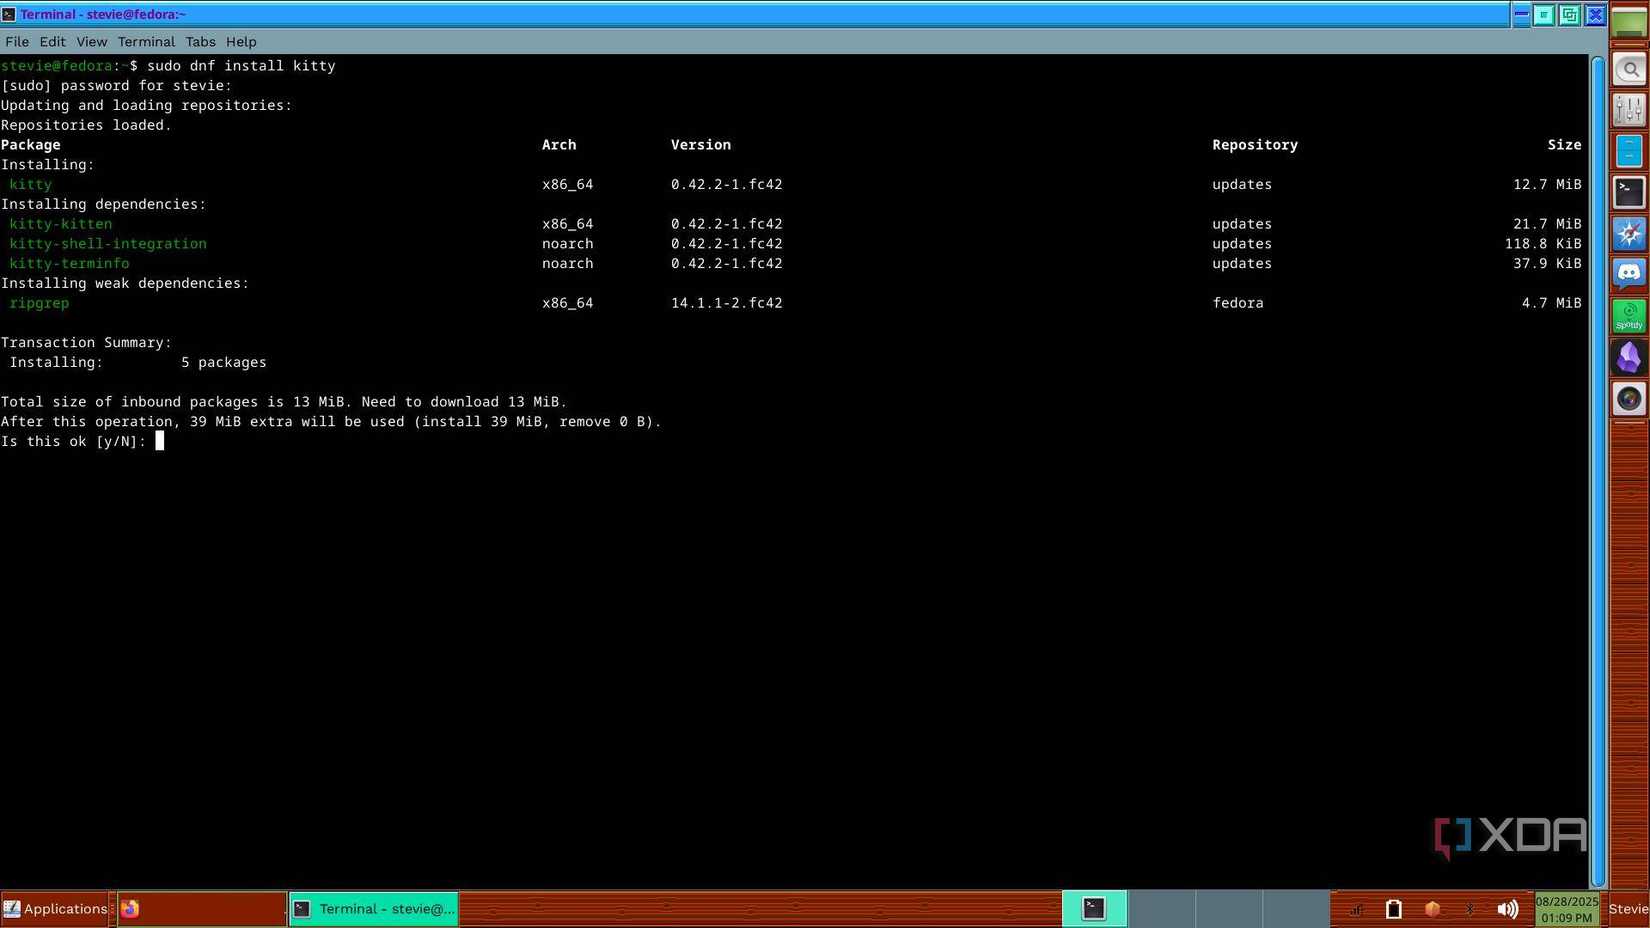Open Discord from the right sidebar dock
1650x928 pixels.
(x=1628, y=273)
